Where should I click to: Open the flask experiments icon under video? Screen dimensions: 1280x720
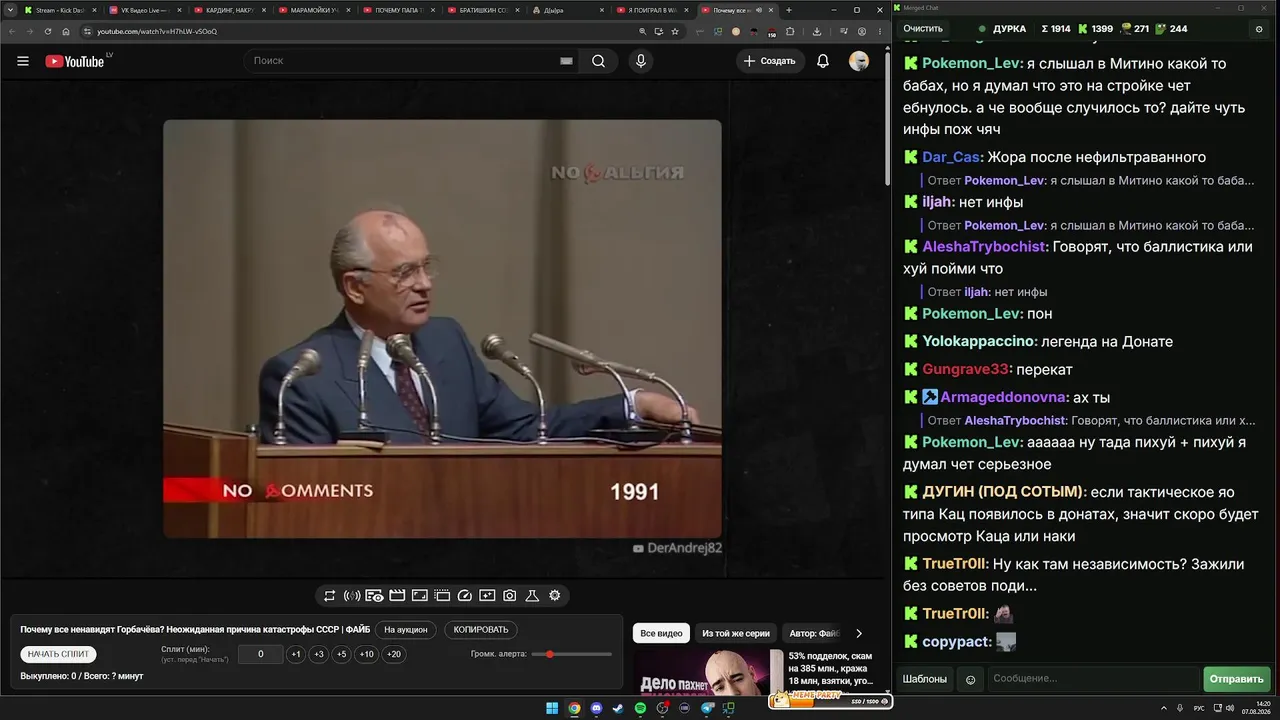pyautogui.click(x=532, y=596)
